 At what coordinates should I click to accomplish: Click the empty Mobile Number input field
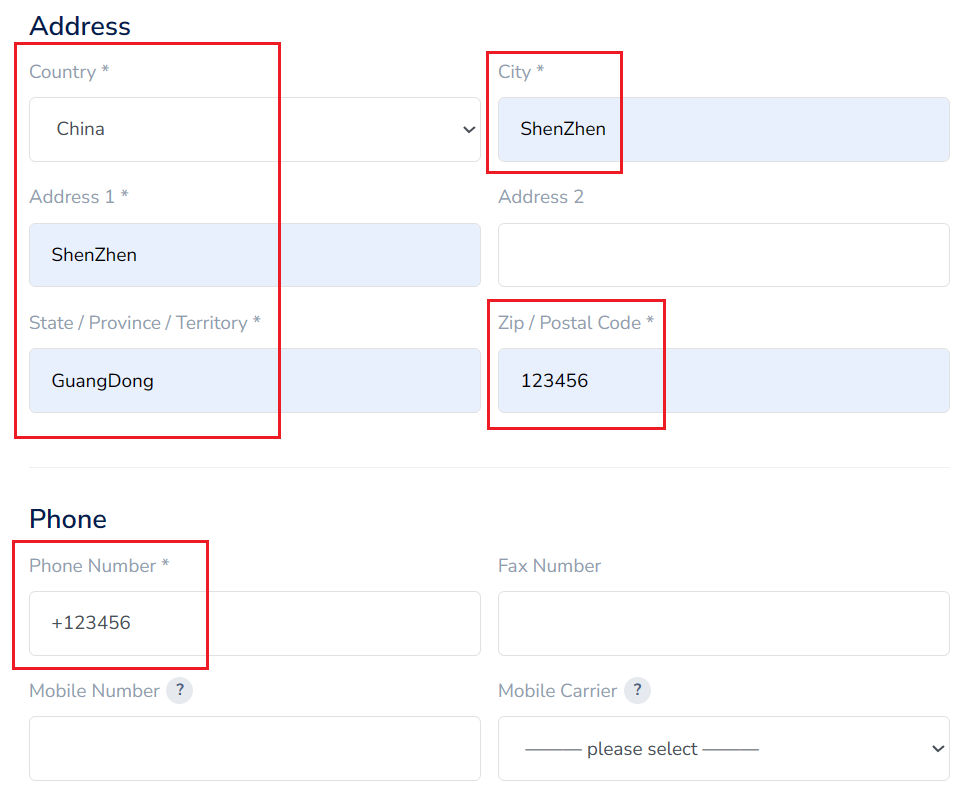pyautogui.click(x=254, y=748)
